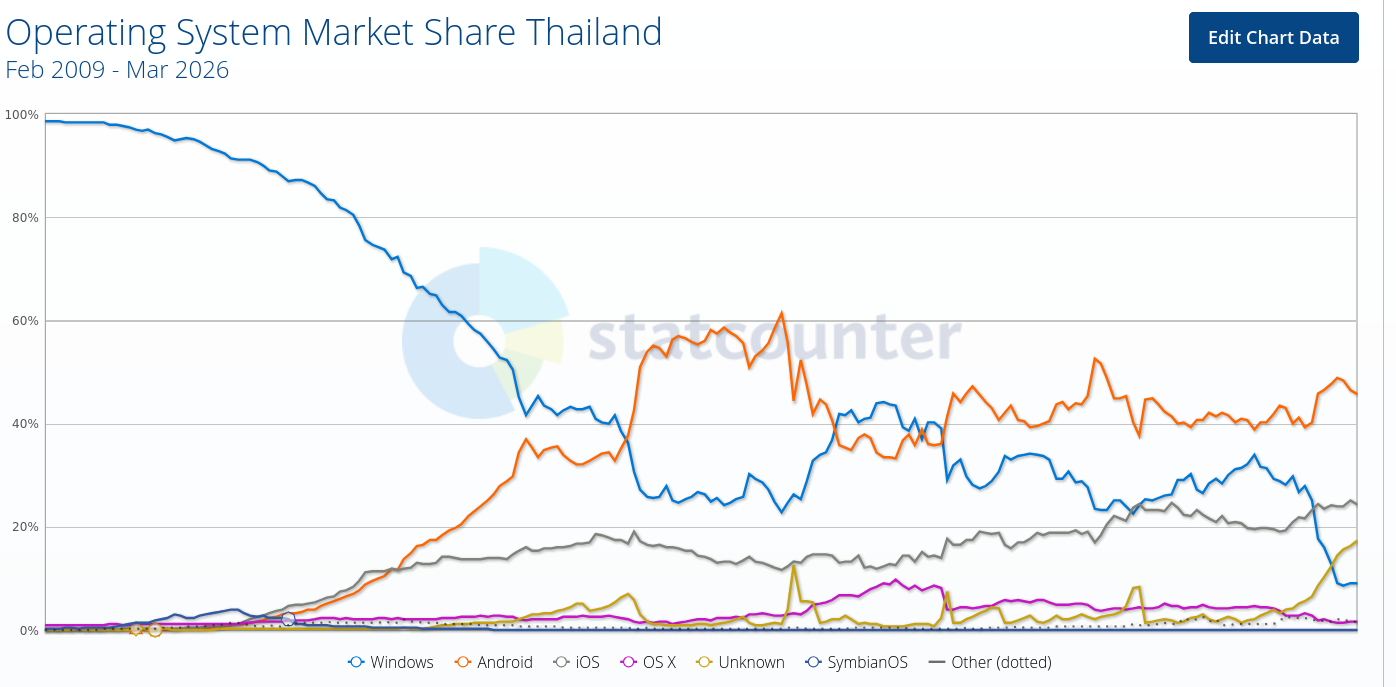The image size is (1396, 687).
Task: Click the blue Windows legend marker icon
Action: [357, 662]
